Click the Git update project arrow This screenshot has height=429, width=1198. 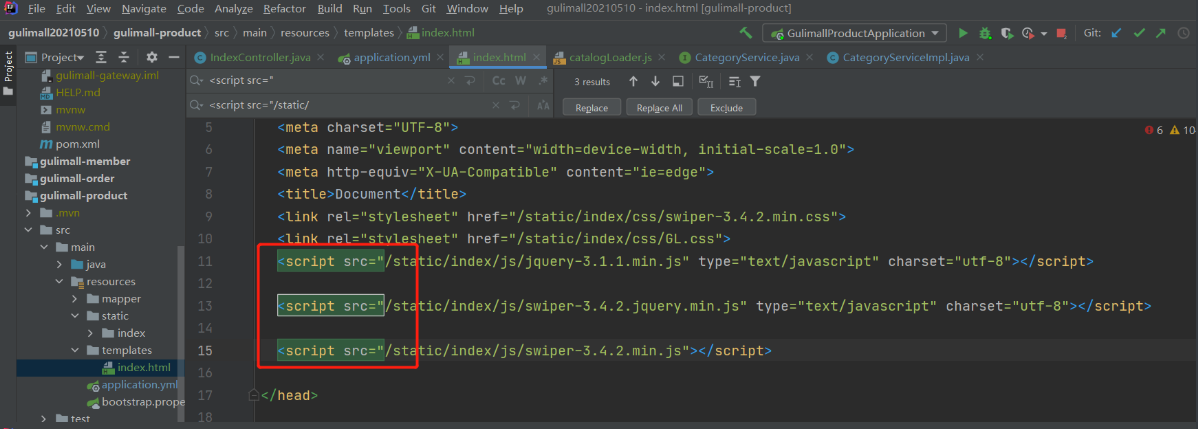point(1117,33)
